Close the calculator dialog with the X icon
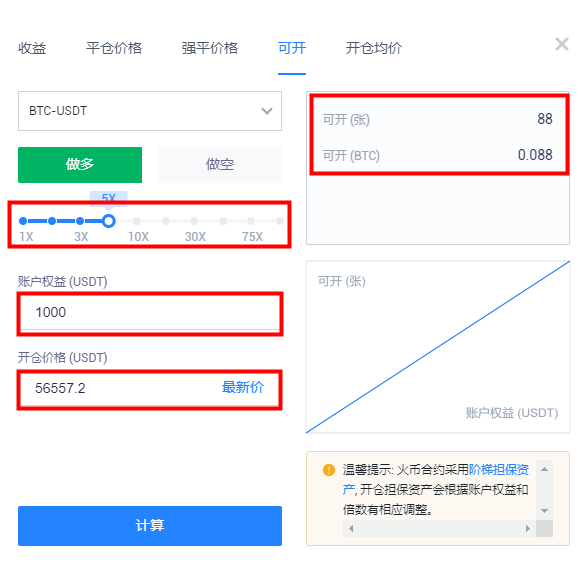Viewport: 584px width, 565px height. point(562,44)
